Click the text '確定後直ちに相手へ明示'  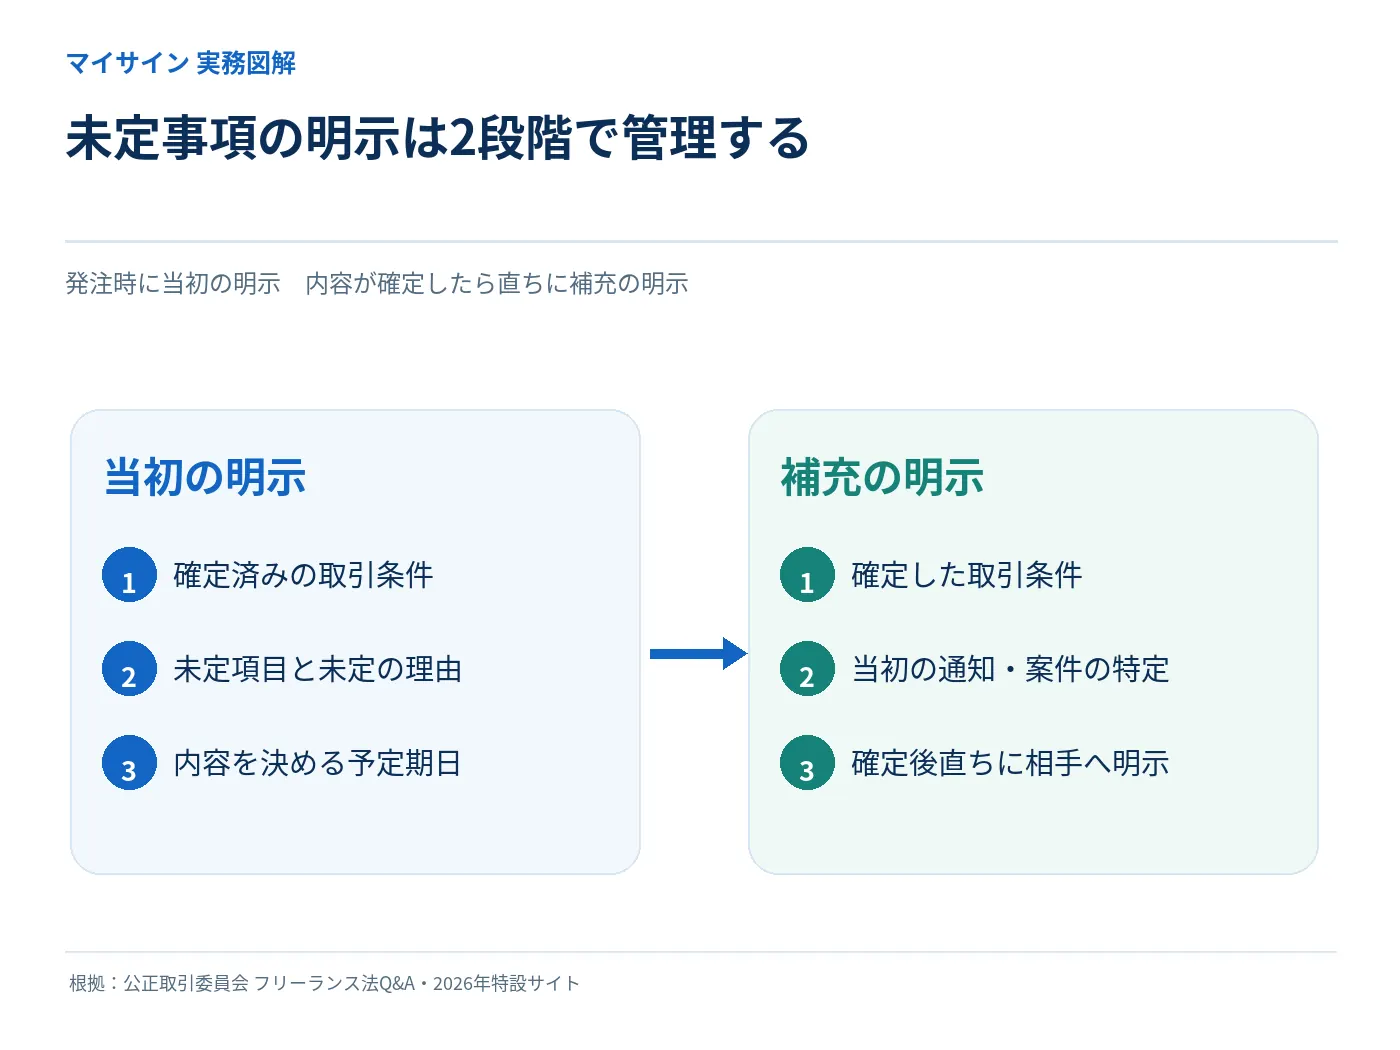coord(1010,763)
